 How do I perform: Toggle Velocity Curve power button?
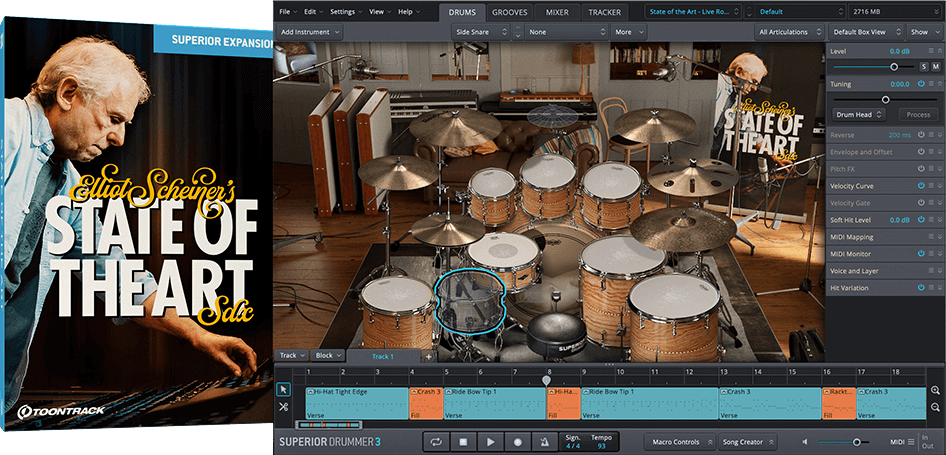pyautogui.click(x=921, y=185)
